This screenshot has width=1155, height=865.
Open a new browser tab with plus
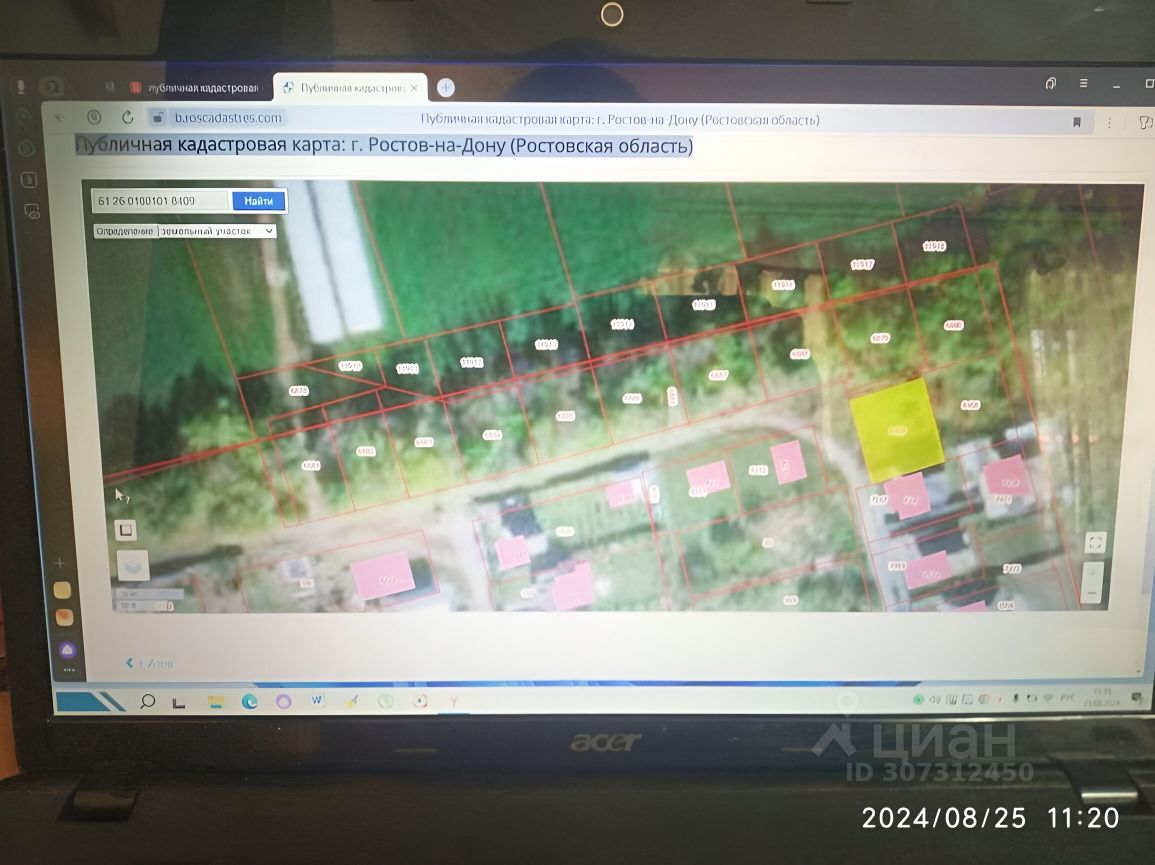446,88
